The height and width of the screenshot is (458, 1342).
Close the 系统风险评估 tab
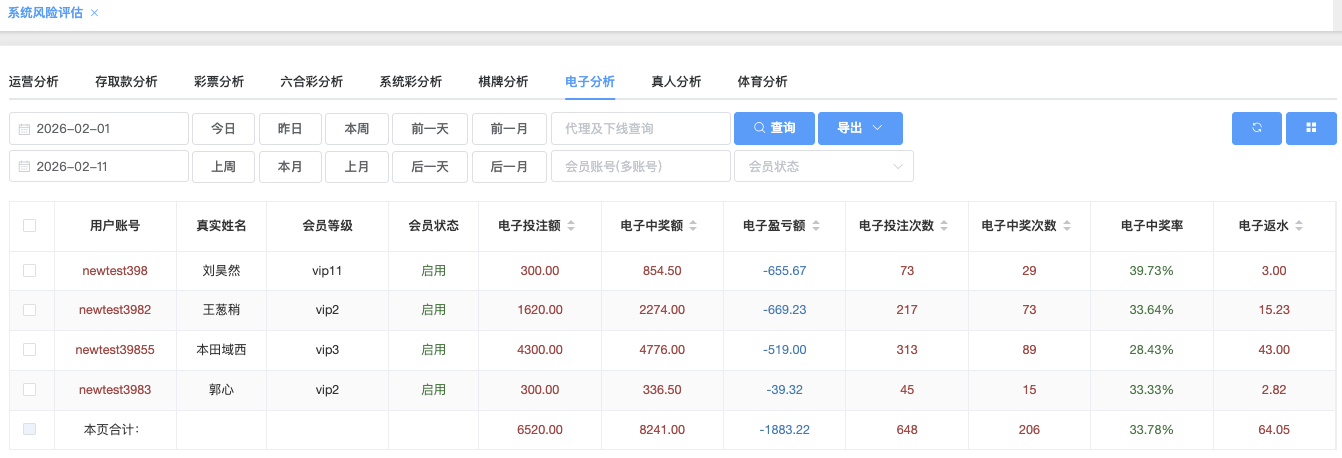(94, 13)
